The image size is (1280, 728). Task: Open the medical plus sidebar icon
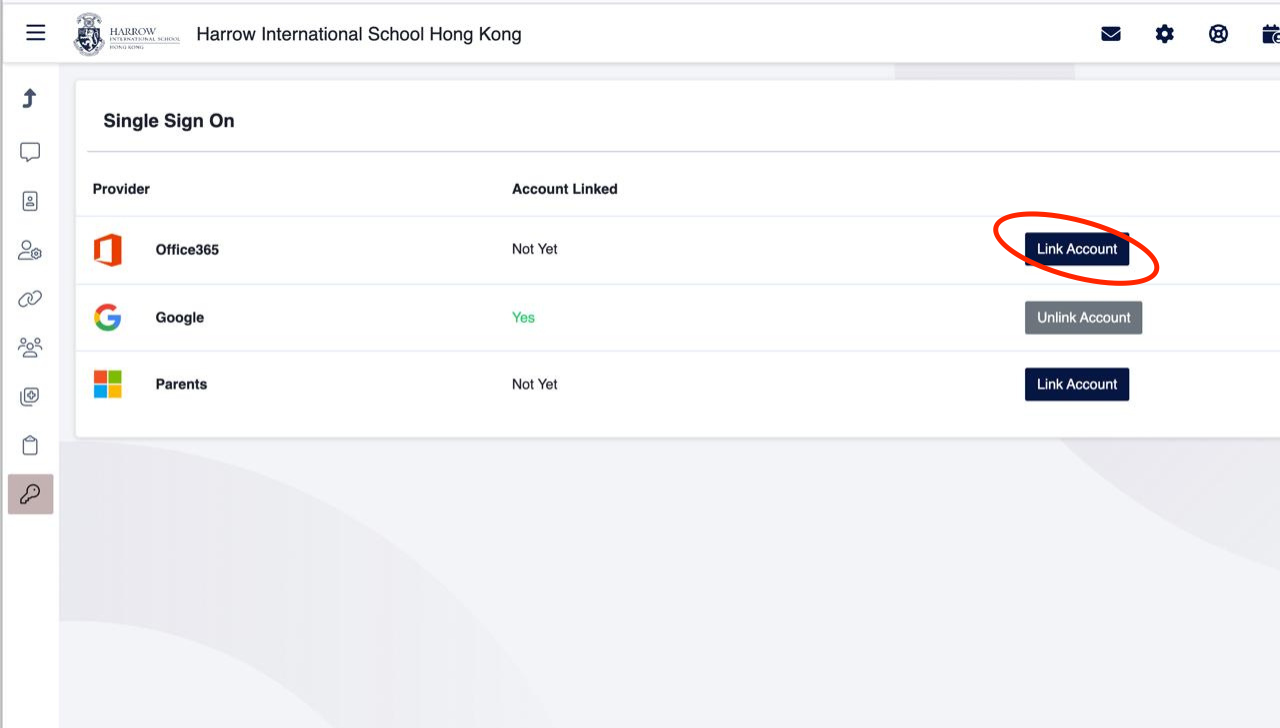point(30,397)
